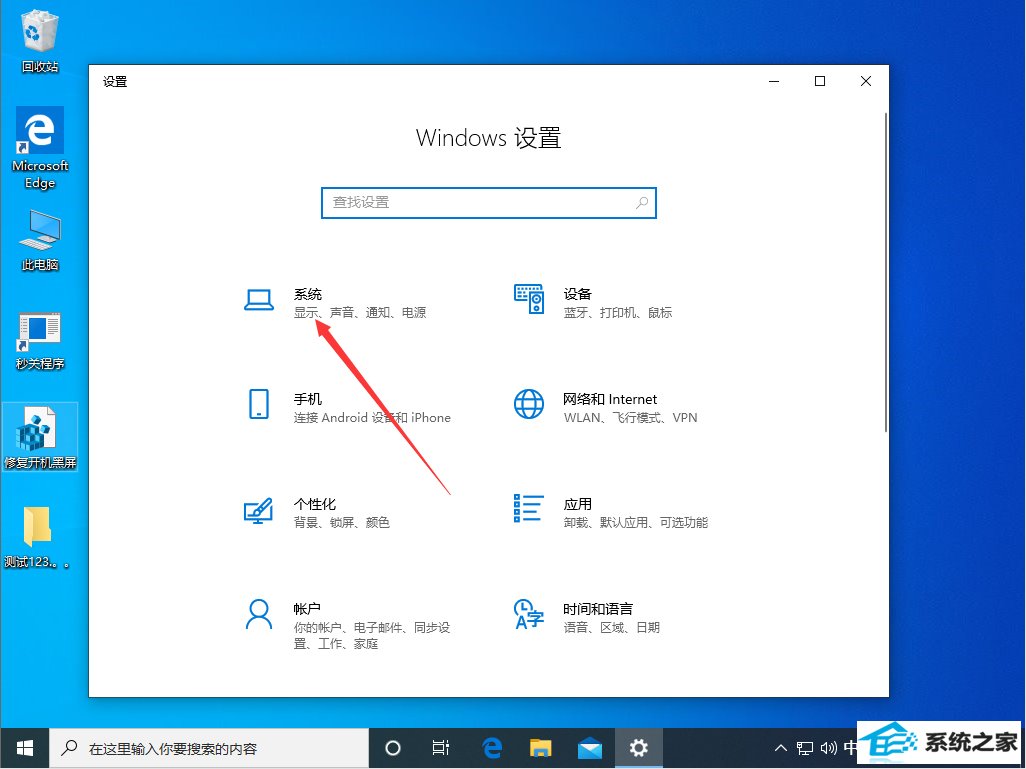Open File Explorer from taskbar
This screenshot has width=1026, height=769.
coord(540,748)
